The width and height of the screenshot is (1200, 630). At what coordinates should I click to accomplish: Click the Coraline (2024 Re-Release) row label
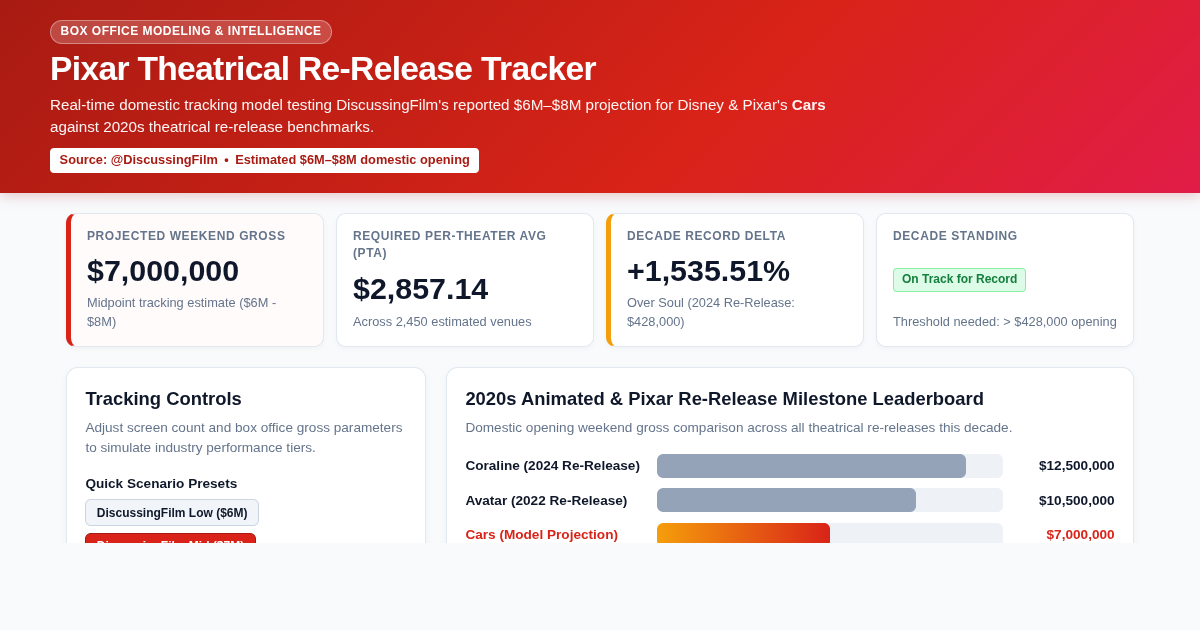(x=553, y=466)
